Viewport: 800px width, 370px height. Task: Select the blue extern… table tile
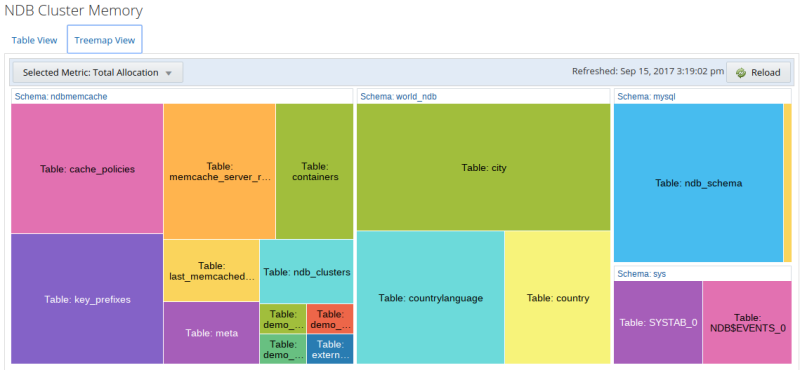point(330,349)
